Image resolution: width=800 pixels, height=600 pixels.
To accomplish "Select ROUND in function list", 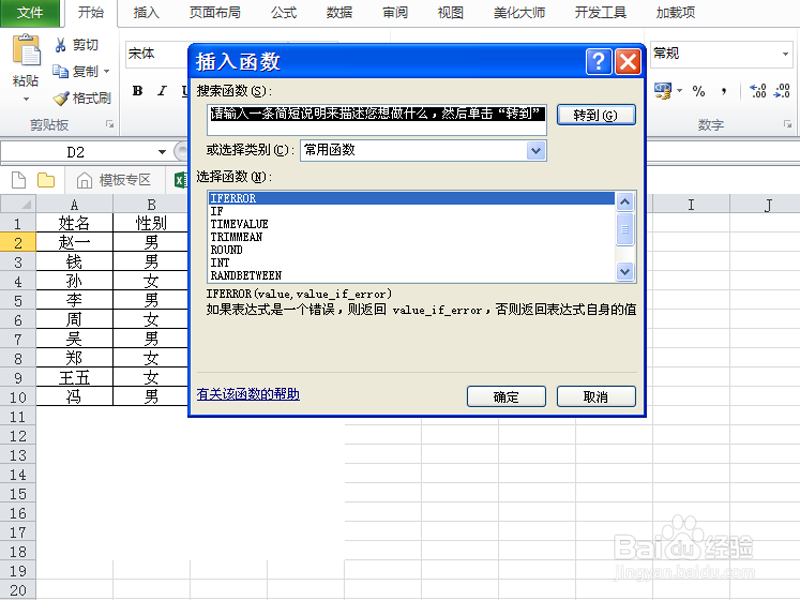I will [412, 249].
